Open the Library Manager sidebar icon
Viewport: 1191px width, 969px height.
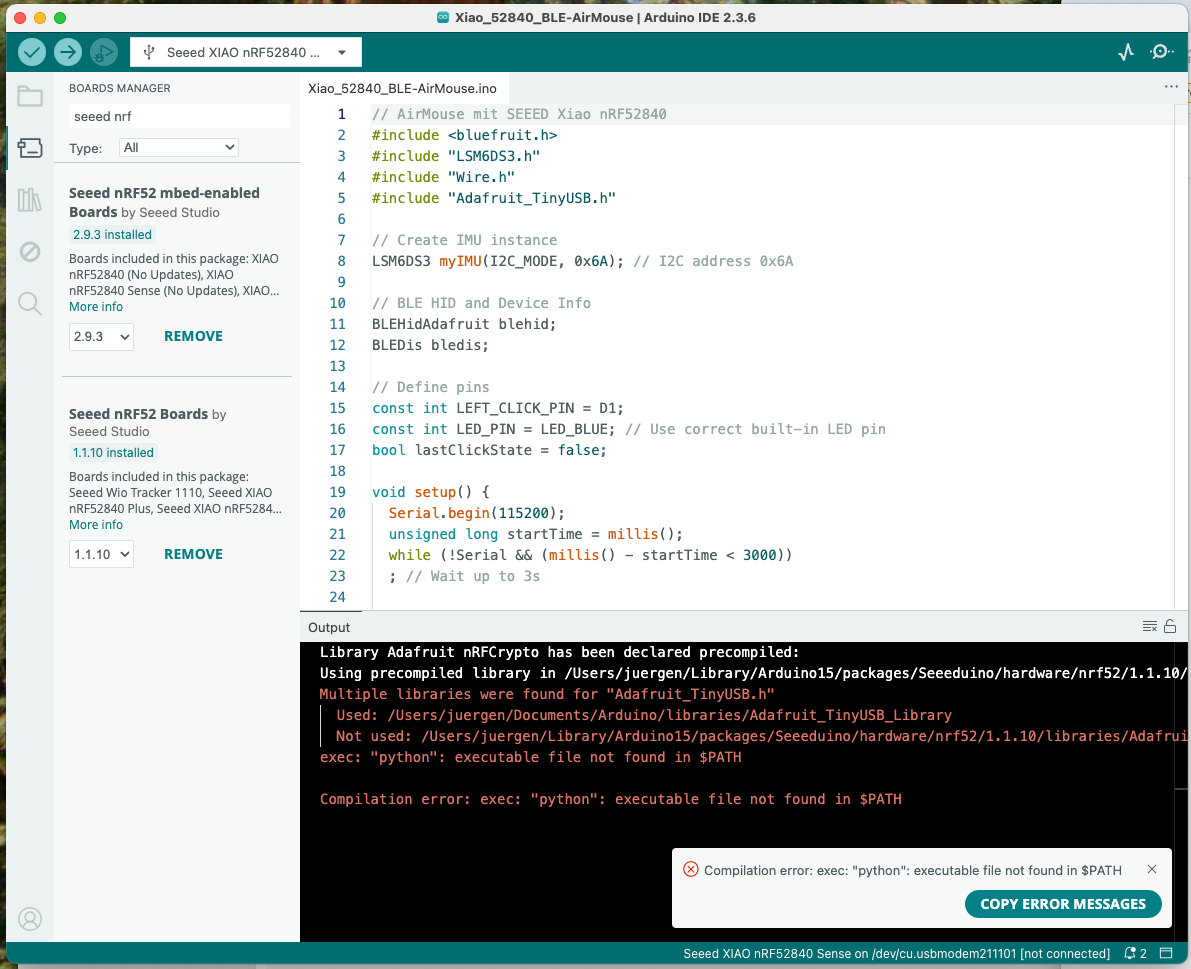click(x=30, y=200)
